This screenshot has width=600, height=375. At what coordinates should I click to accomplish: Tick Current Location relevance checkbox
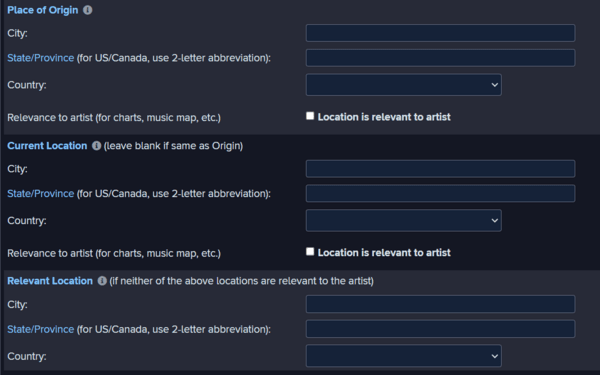pyautogui.click(x=310, y=252)
